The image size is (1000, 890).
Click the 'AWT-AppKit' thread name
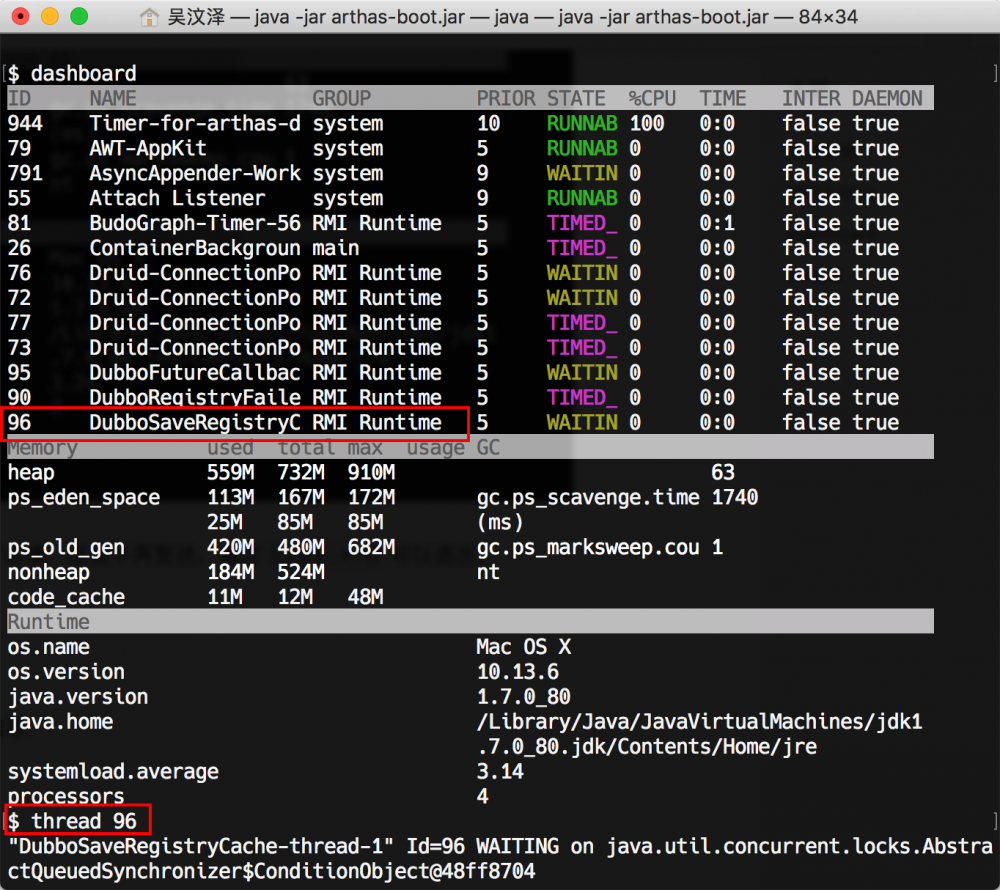coord(148,148)
